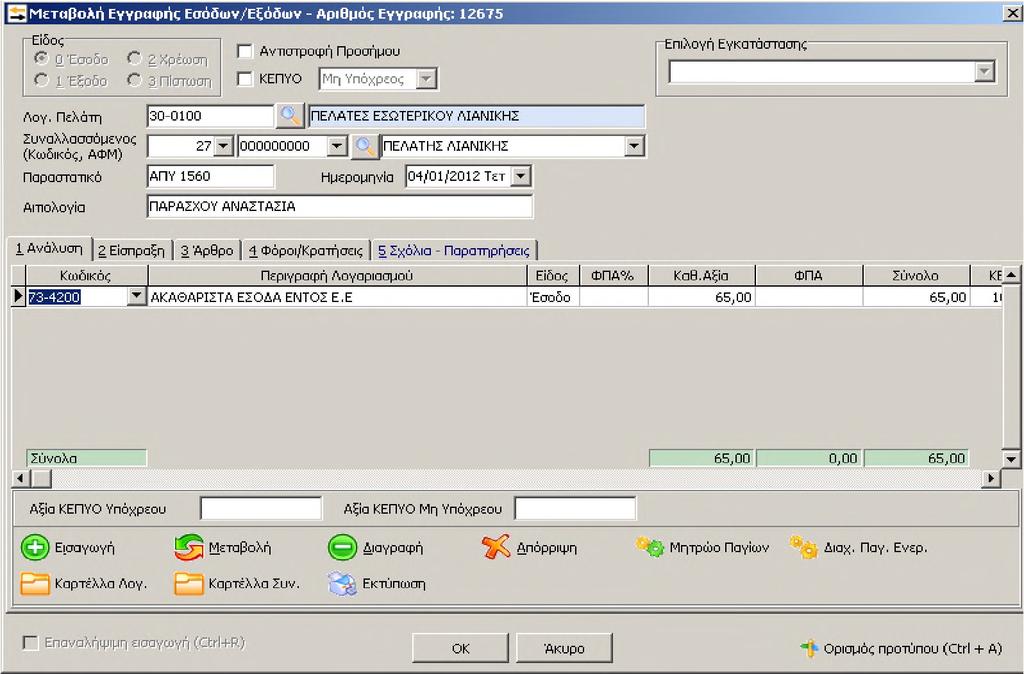1024x674 pixels.
Task: Click the Εκτύπωση printer icon
Action: pos(342,583)
